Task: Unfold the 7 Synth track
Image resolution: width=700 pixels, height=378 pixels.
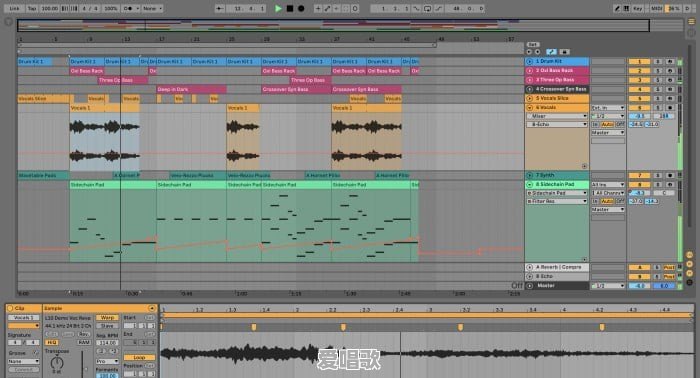Action: [x=529, y=175]
